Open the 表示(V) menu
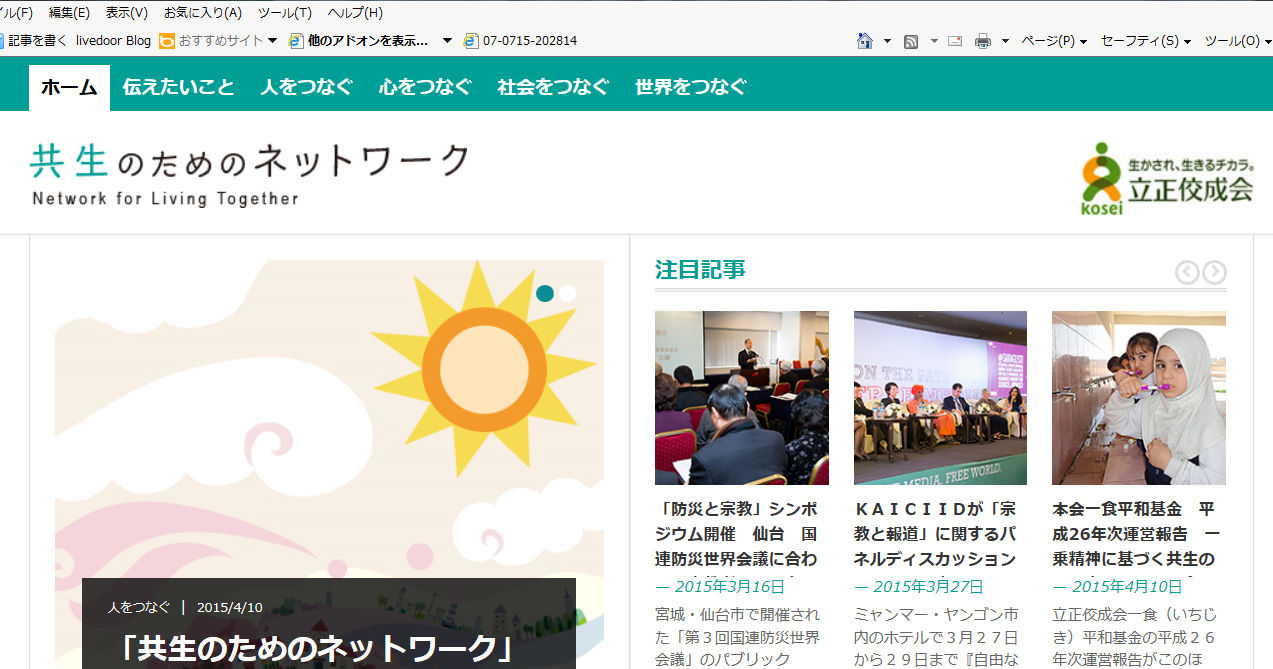The height and width of the screenshot is (669, 1273). [x=127, y=13]
